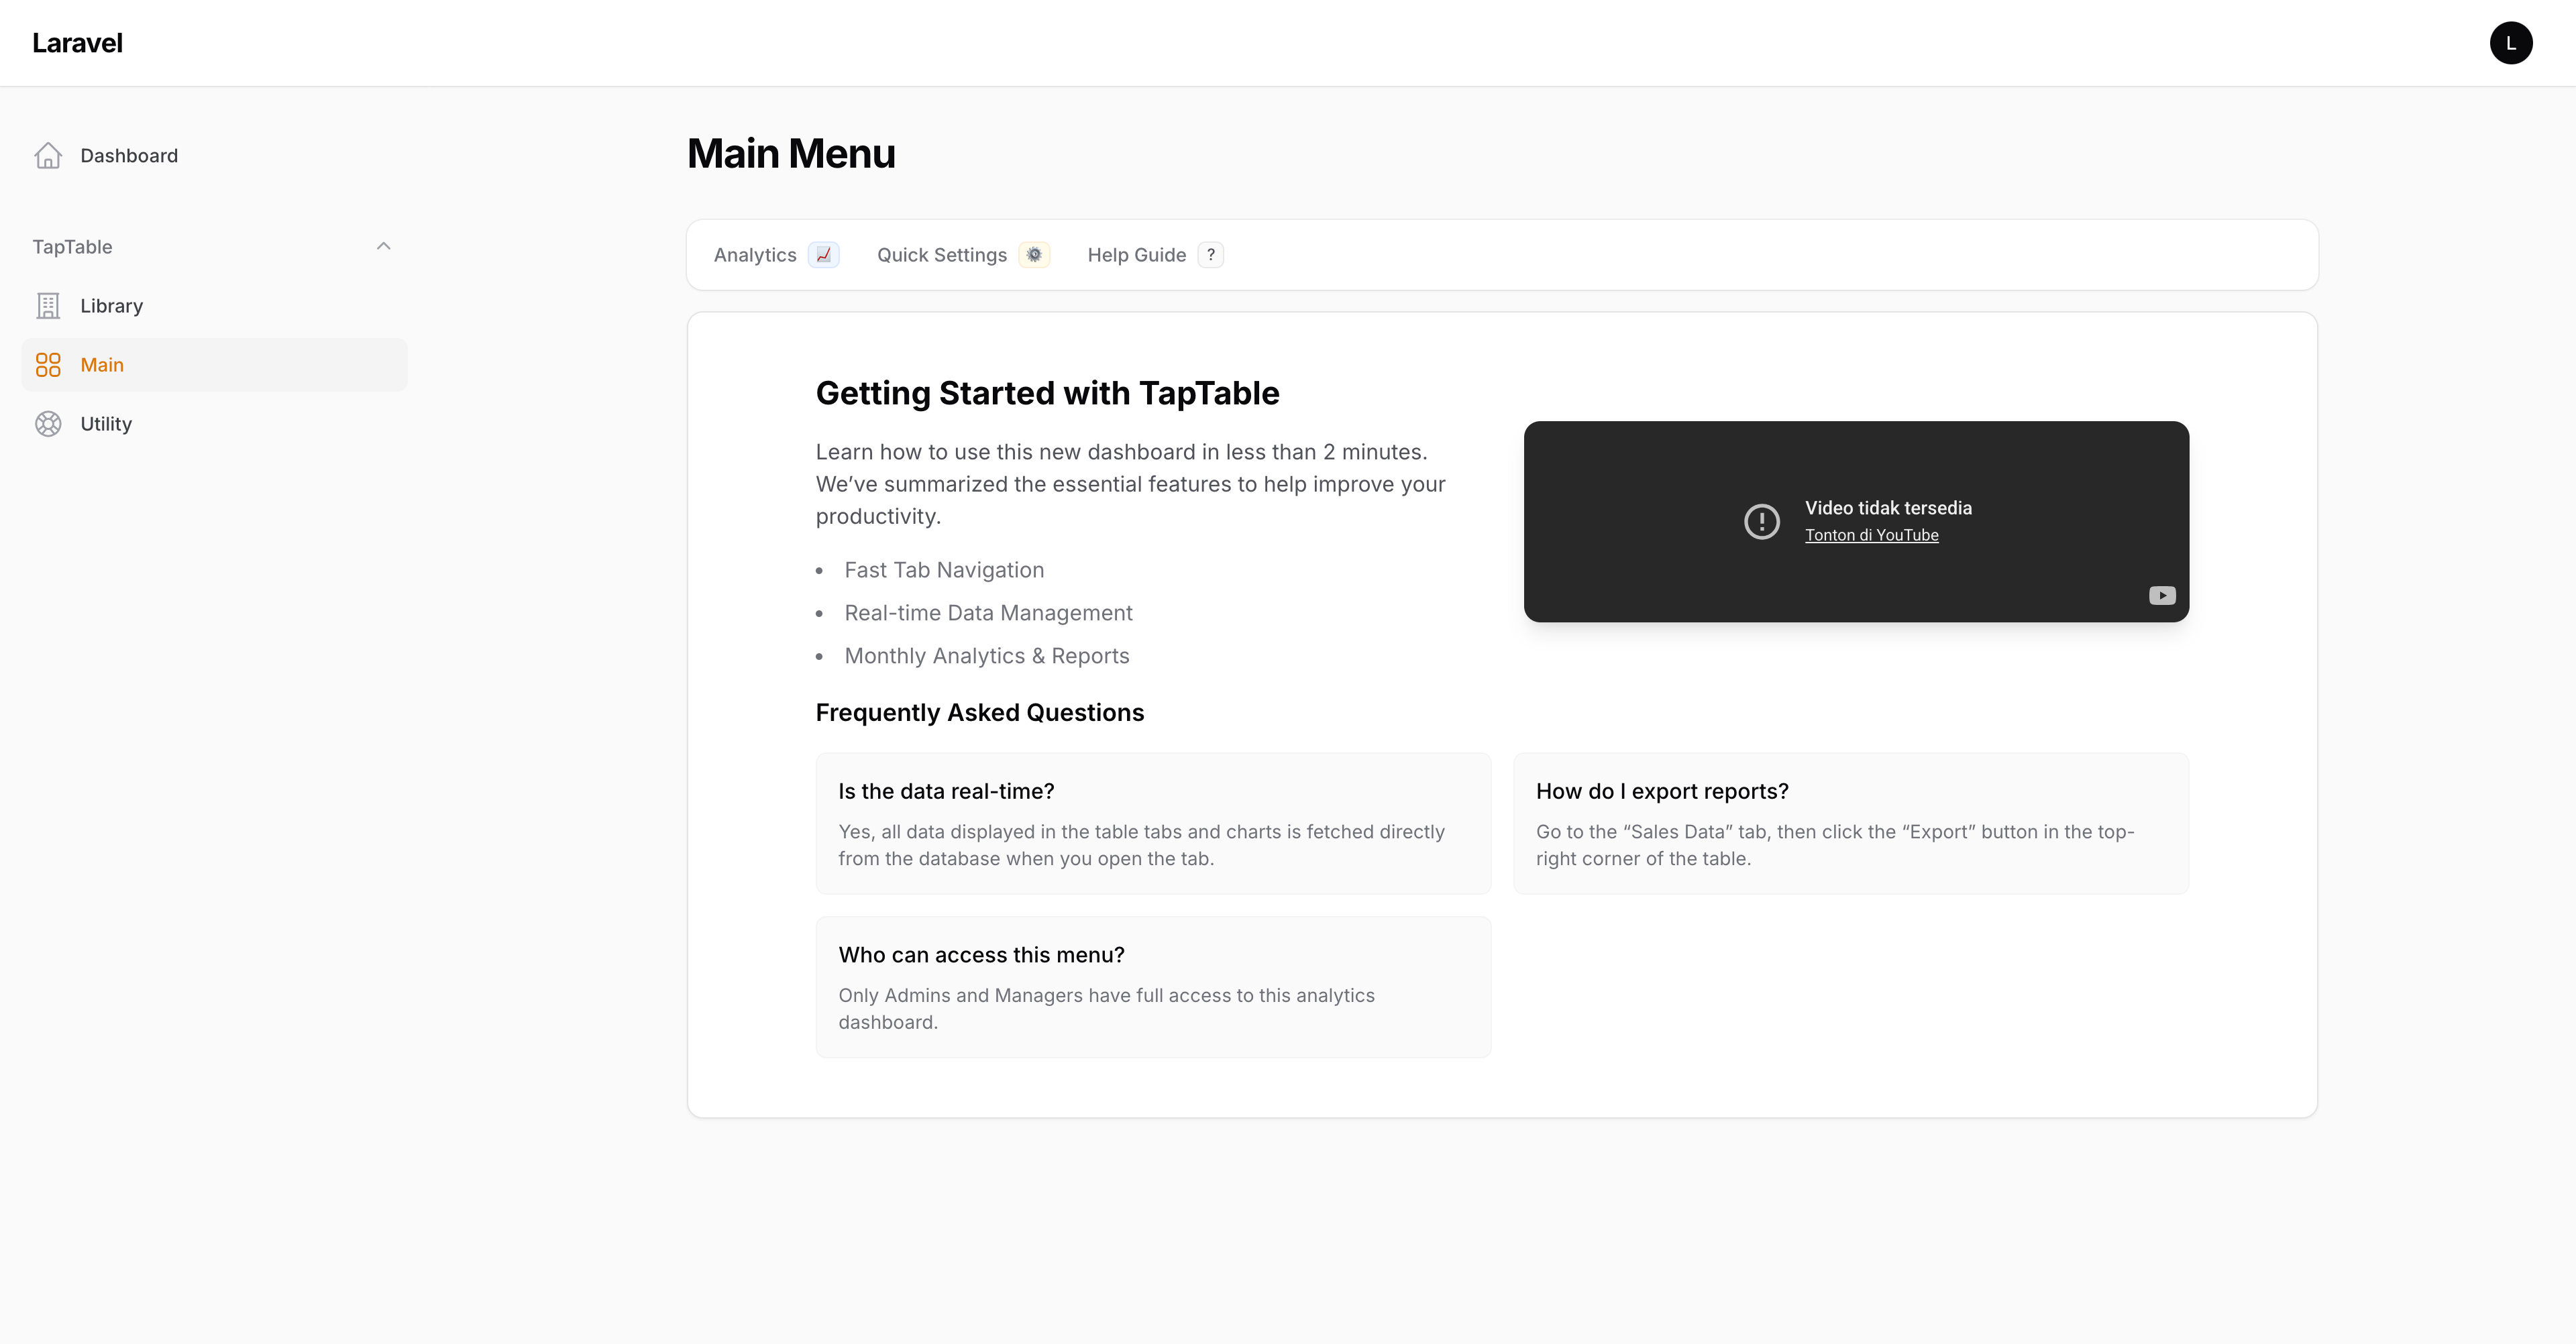Click the question mark icon near Help Guide
This screenshot has width=2576, height=1344.
pyautogui.click(x=1210, y=255)
